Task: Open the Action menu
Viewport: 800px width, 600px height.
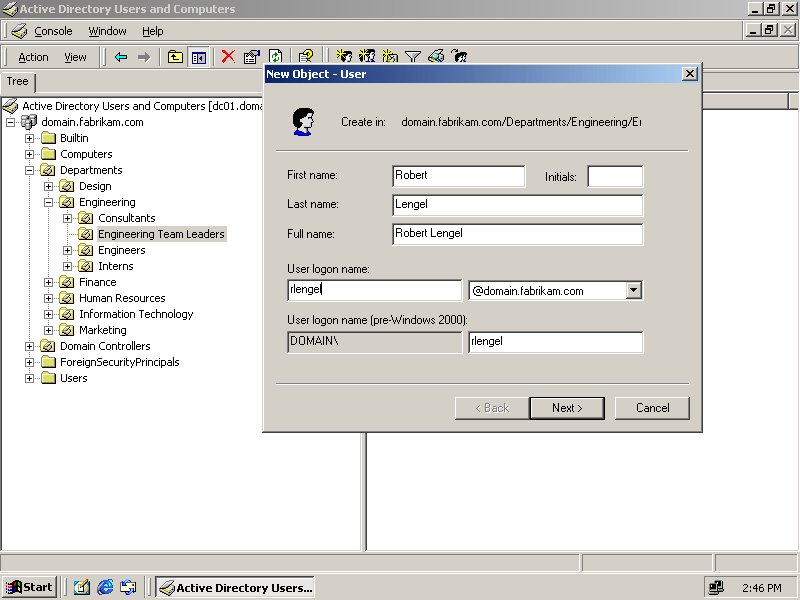Action: 33,57
